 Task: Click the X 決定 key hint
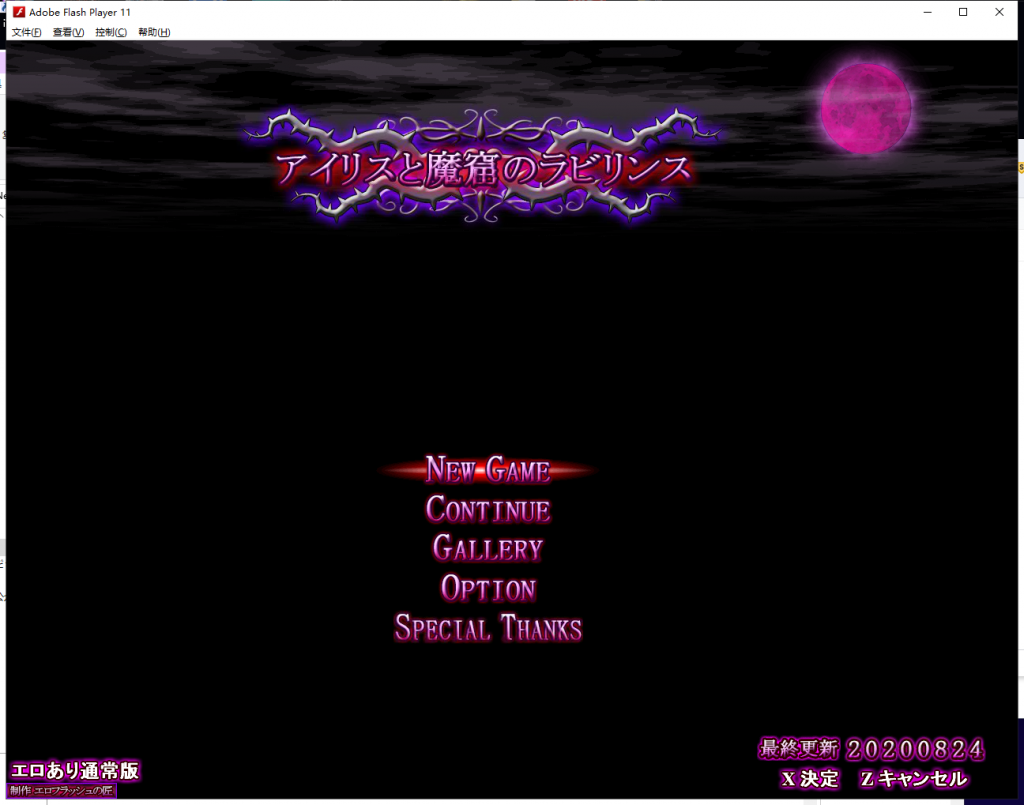(x=810, y=778)
